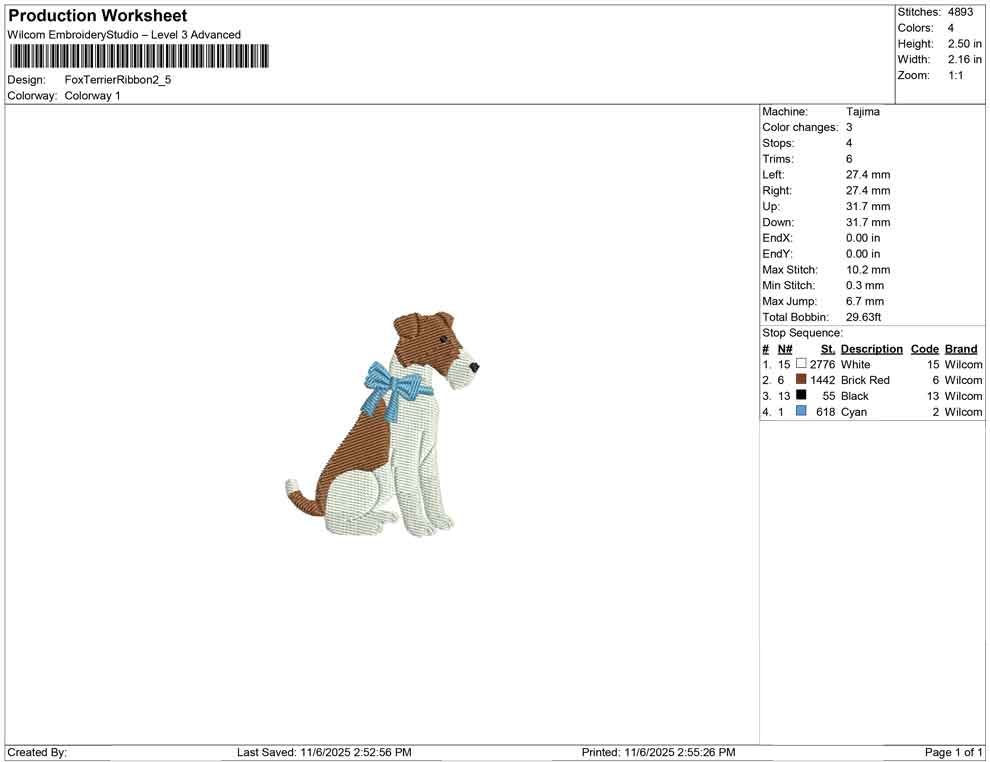Click the Code column header
990x762 pixels.
point(924,348)
